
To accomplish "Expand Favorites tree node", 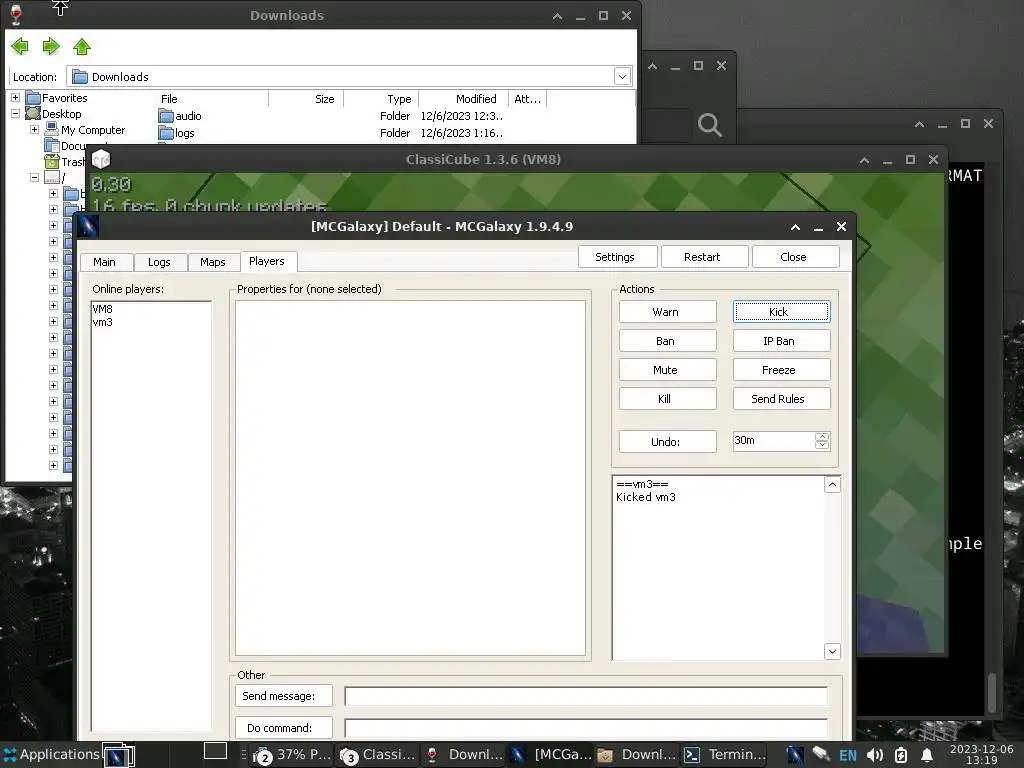I will [15, 97].
